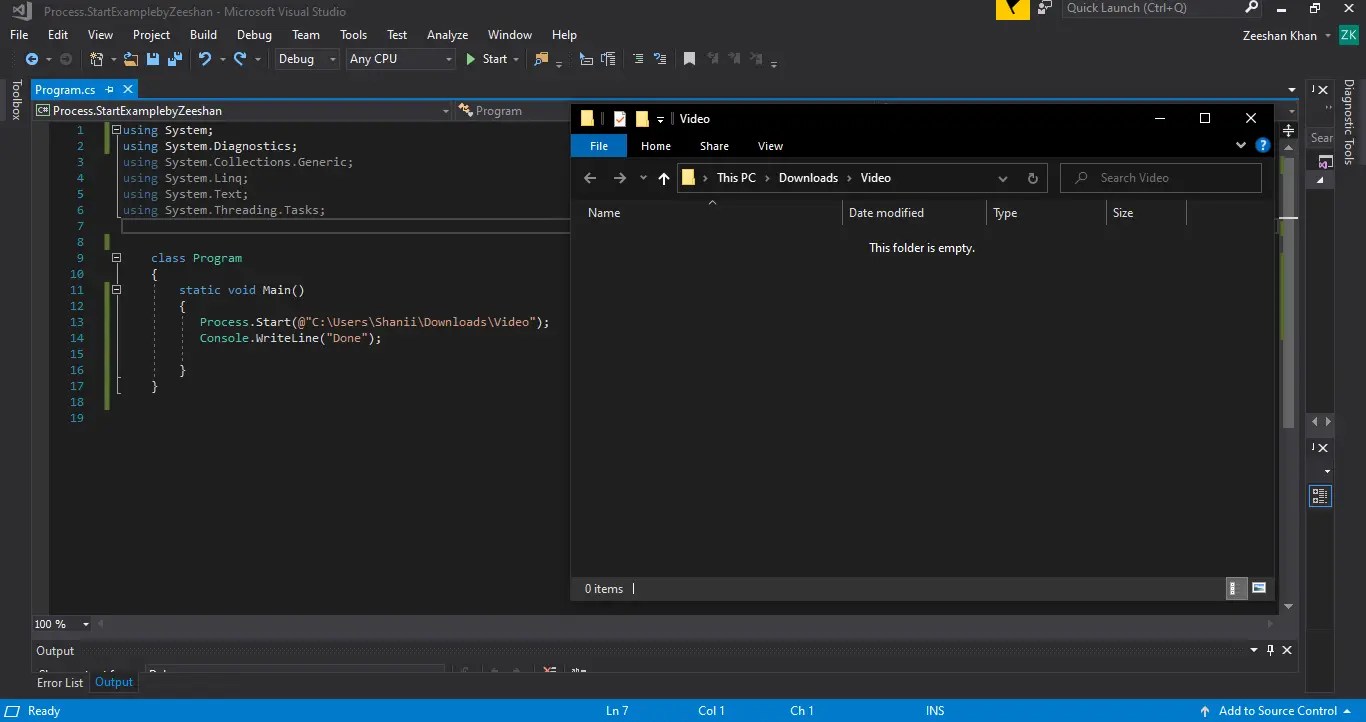1366x722 pixels.
Task: Switch File Explorer to large icons view
Action: [1259, 588]
